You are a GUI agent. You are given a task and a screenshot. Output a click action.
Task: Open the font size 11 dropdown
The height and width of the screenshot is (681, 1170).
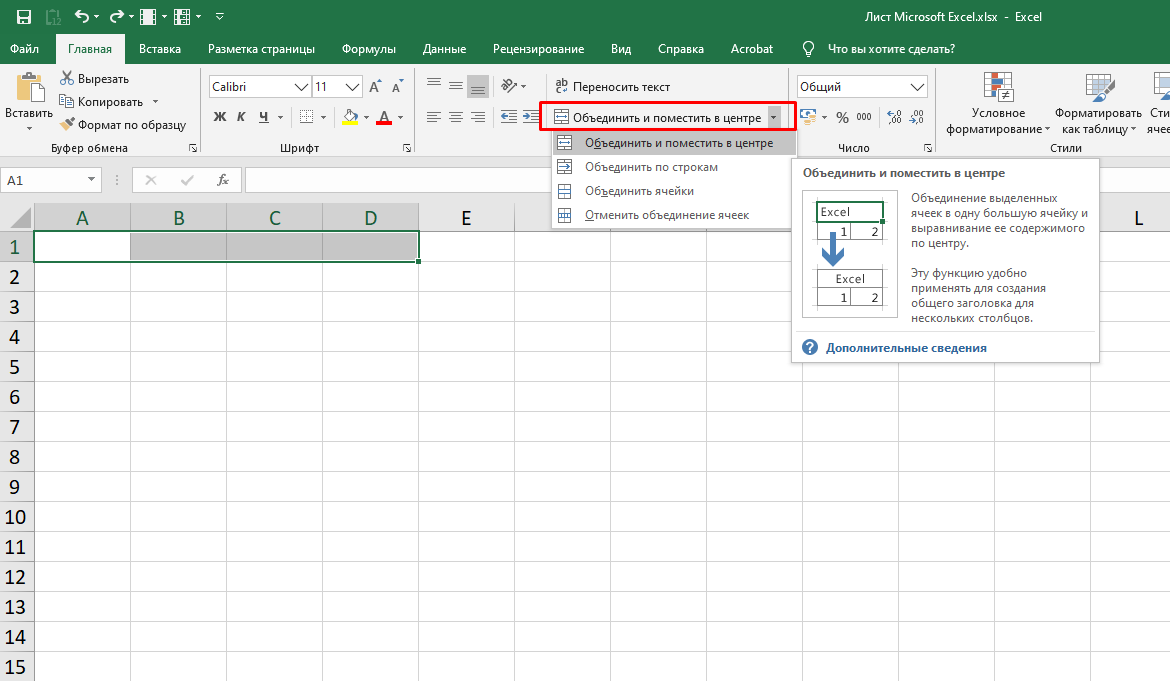352,87
